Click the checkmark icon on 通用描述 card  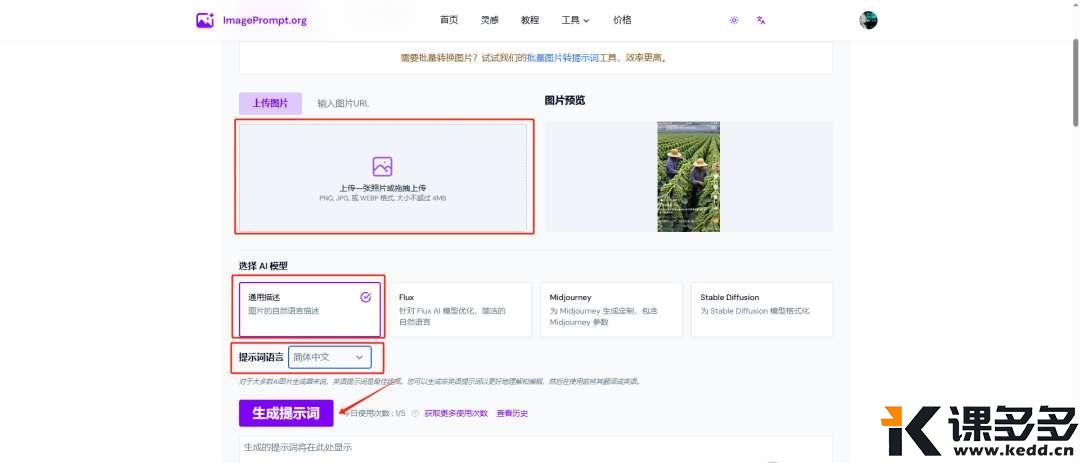[365, 297]
